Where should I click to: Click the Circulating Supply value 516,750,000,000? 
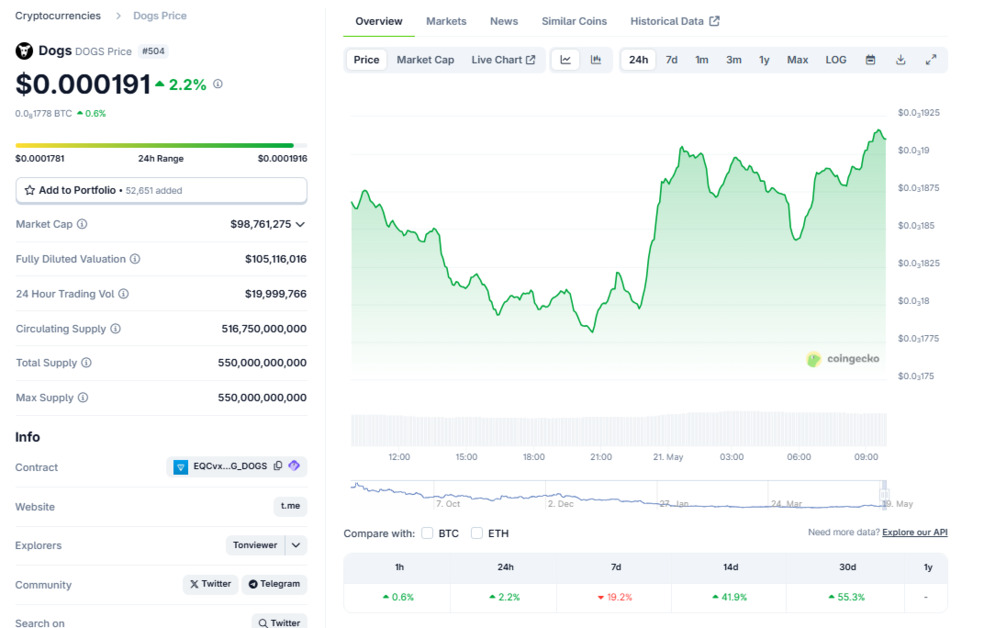tap(264, 329)
